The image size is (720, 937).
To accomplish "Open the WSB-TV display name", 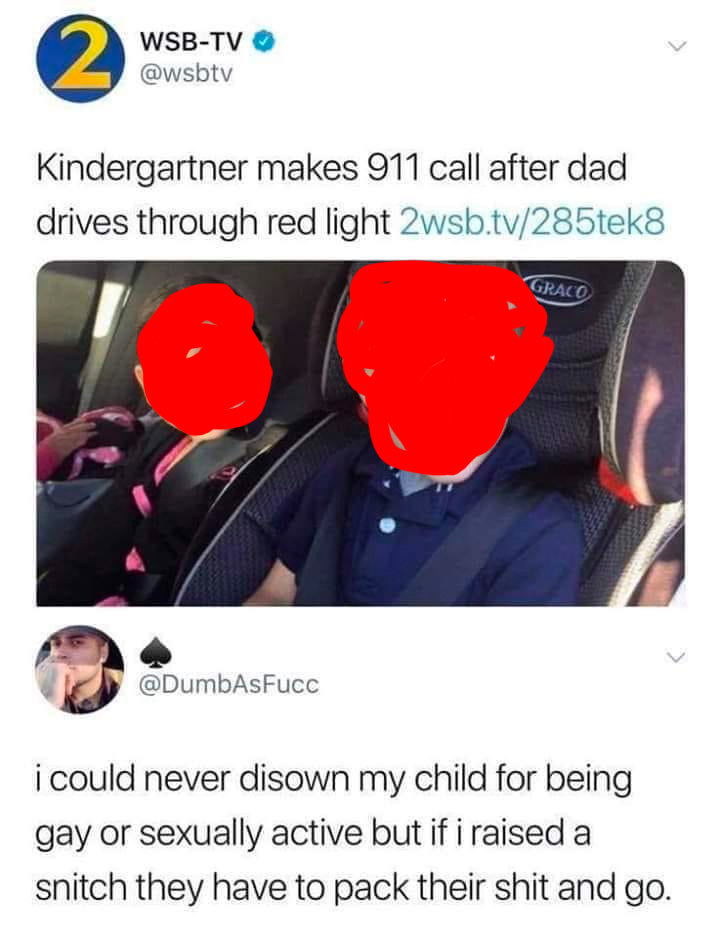I will [191, 42].
